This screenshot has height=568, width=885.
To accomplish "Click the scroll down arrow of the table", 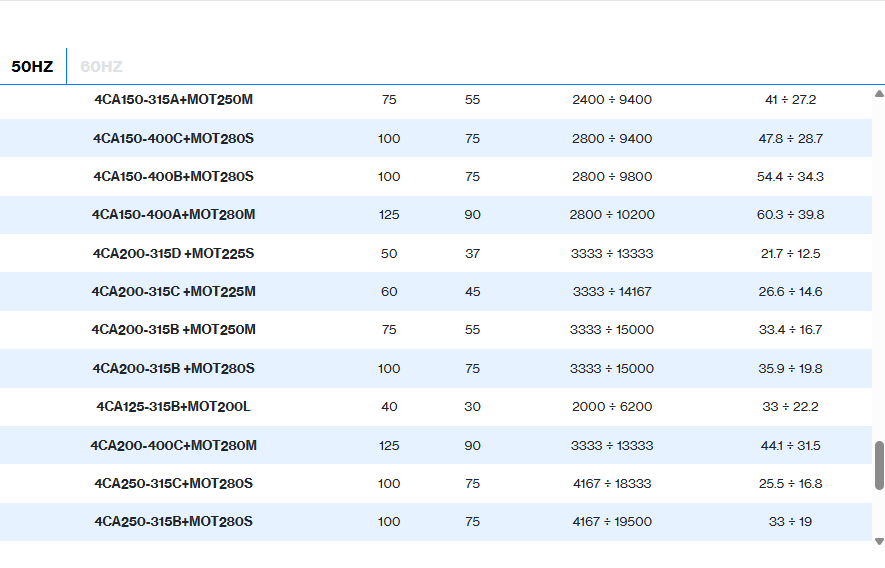I will coord(879,541).
